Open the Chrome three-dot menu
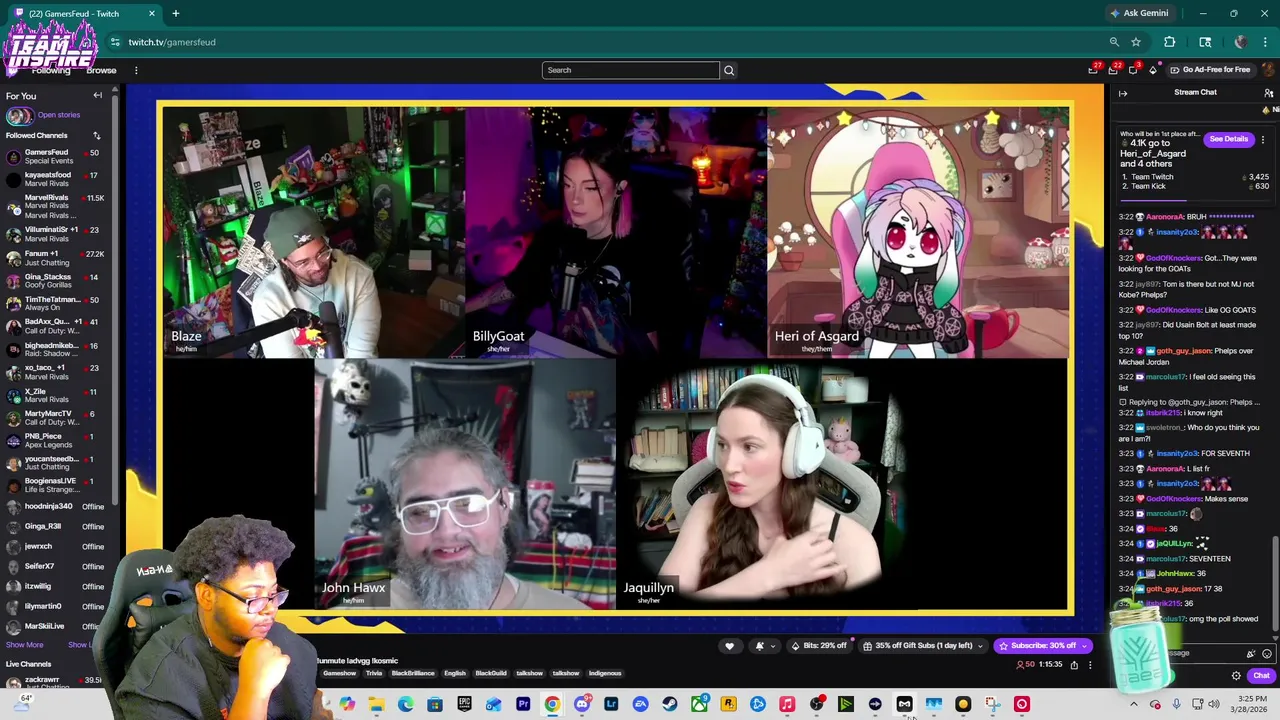The height and width of the screenshot is (720, 1280). click(x=1266, y=42)
